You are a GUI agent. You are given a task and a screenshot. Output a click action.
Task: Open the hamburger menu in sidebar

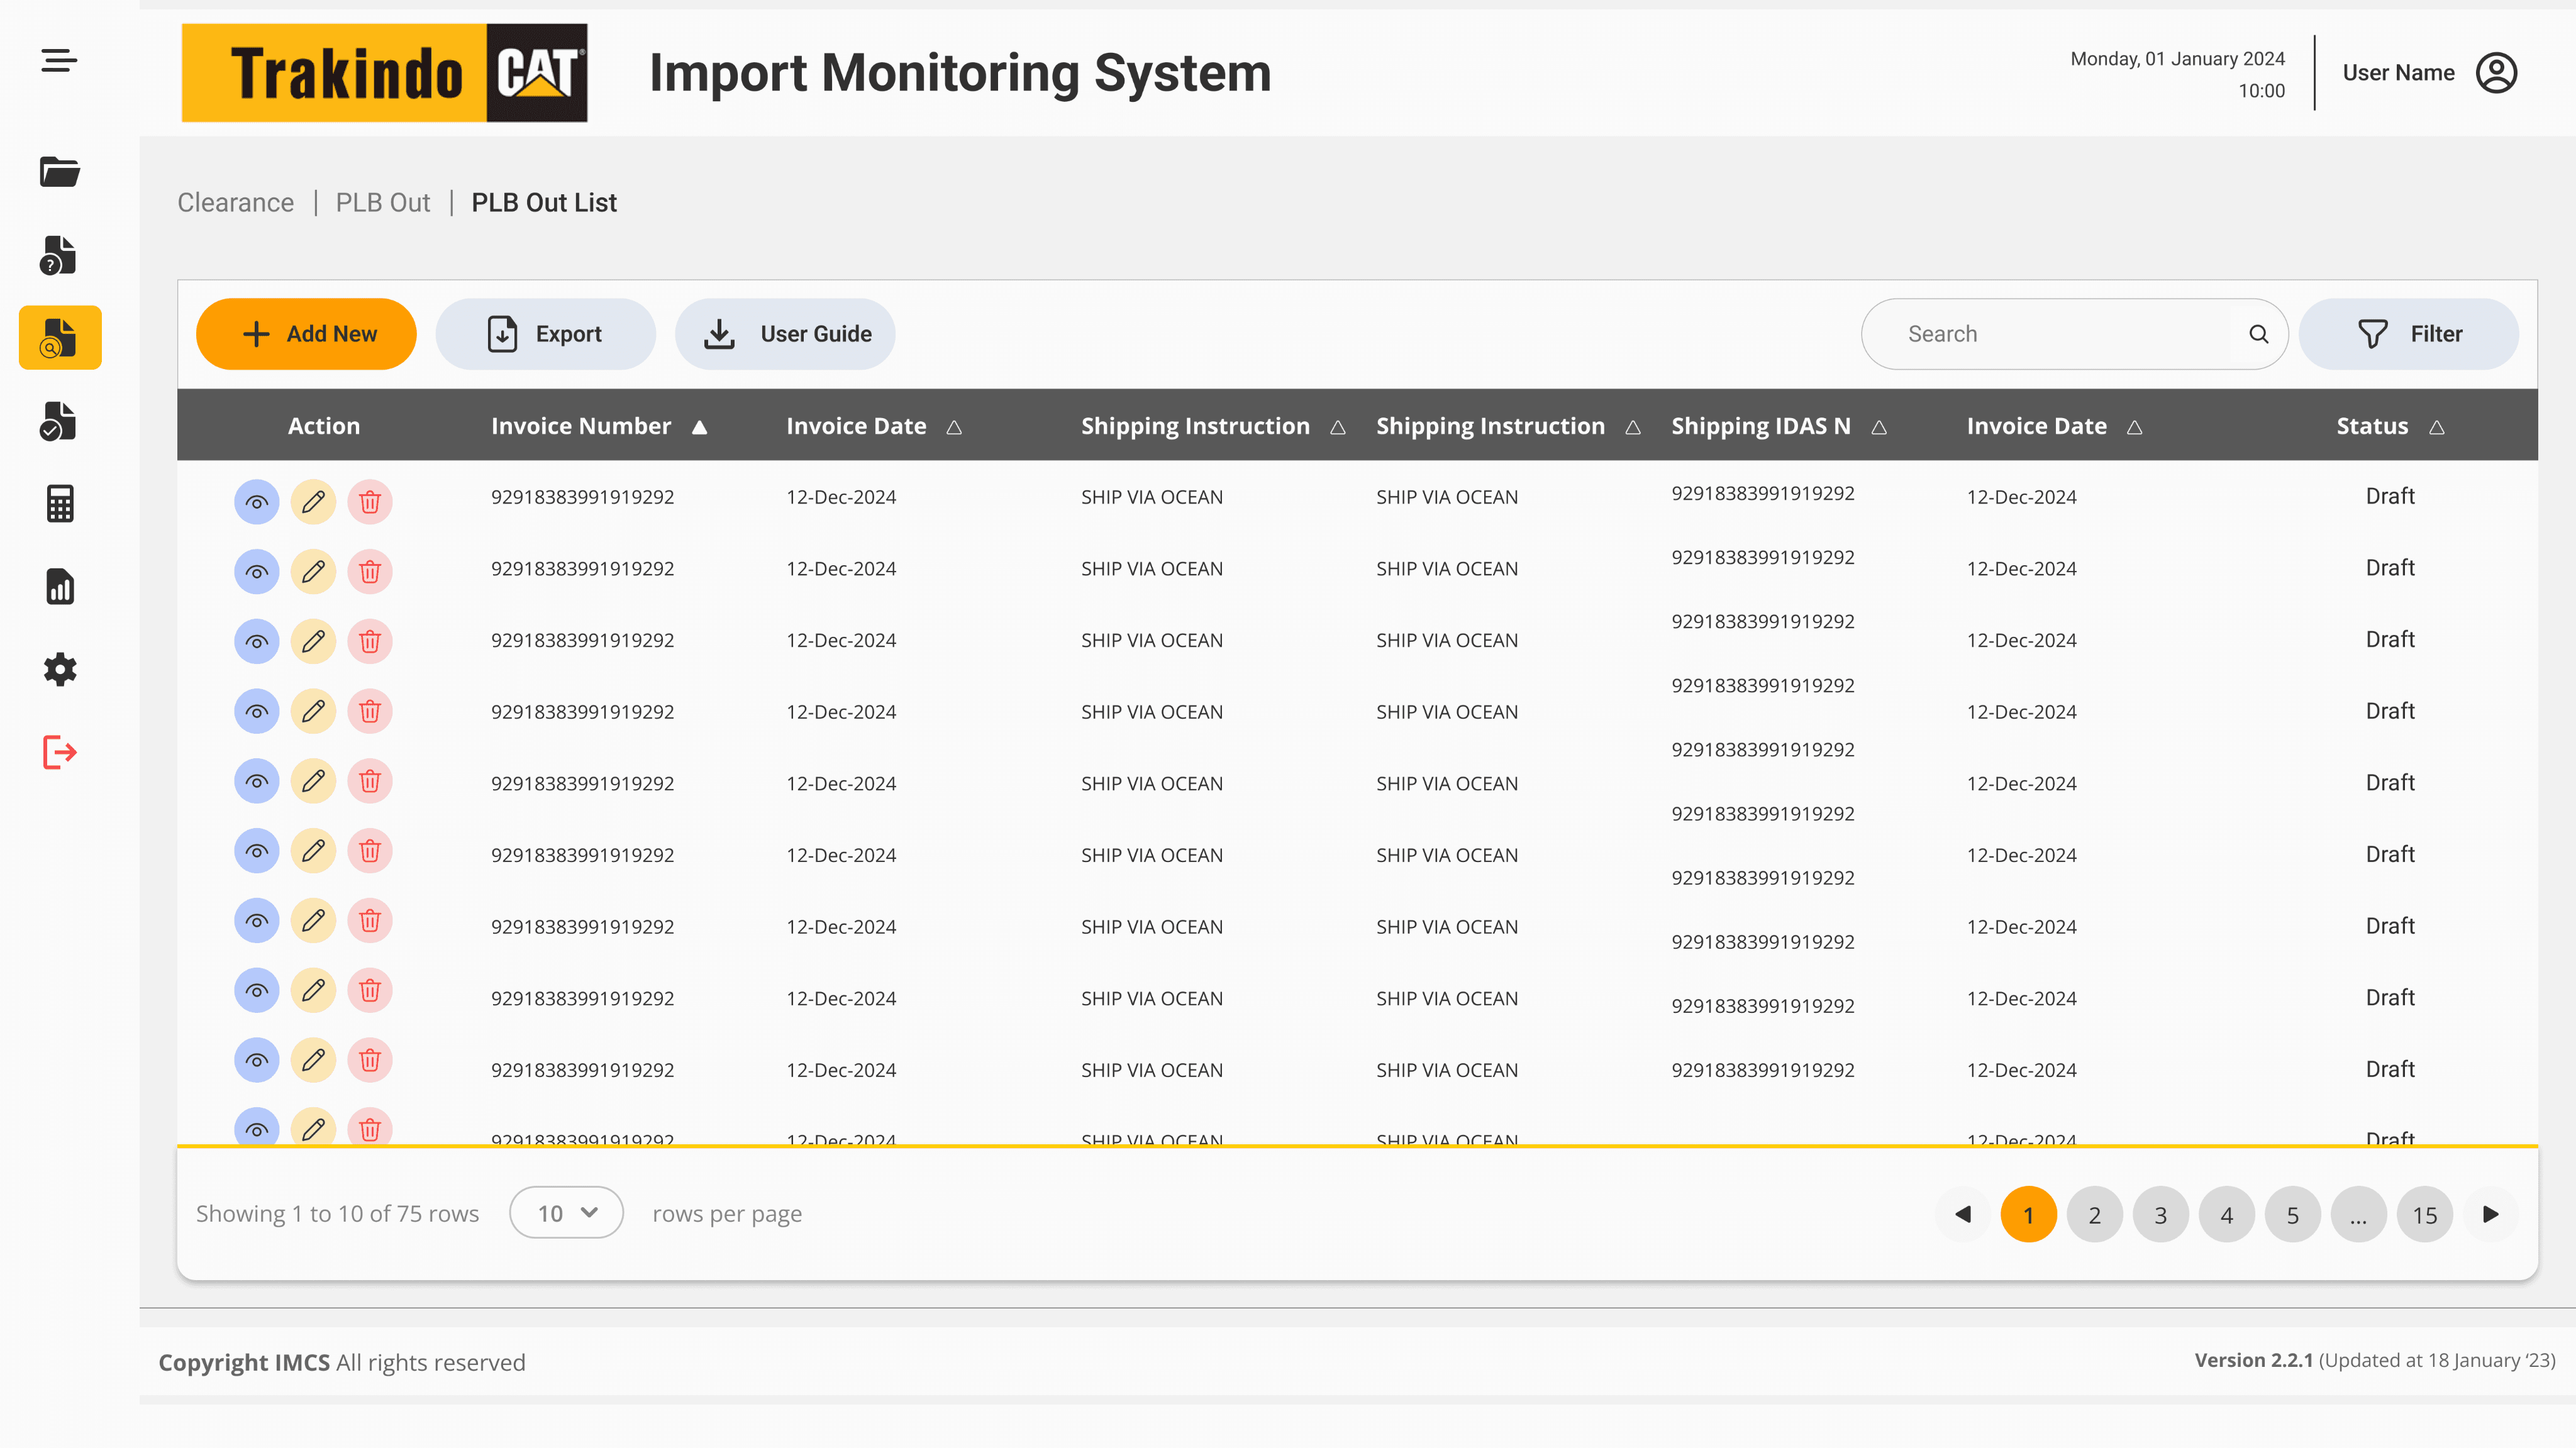(x=59, y=61)
